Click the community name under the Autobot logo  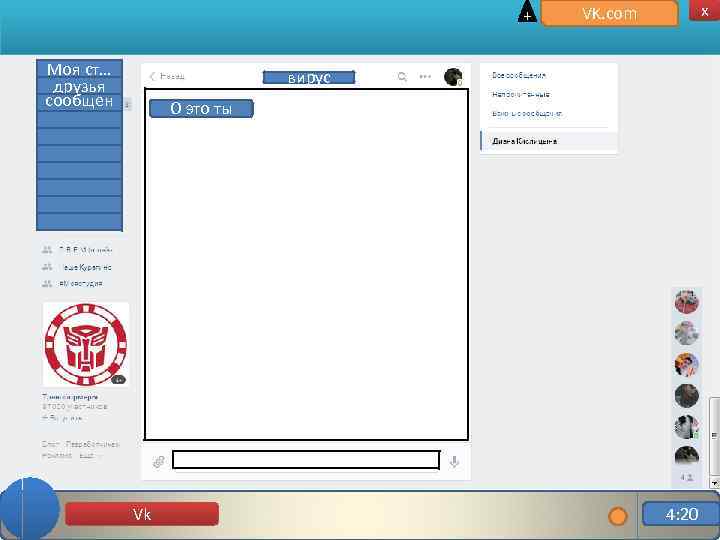[70, 396]
